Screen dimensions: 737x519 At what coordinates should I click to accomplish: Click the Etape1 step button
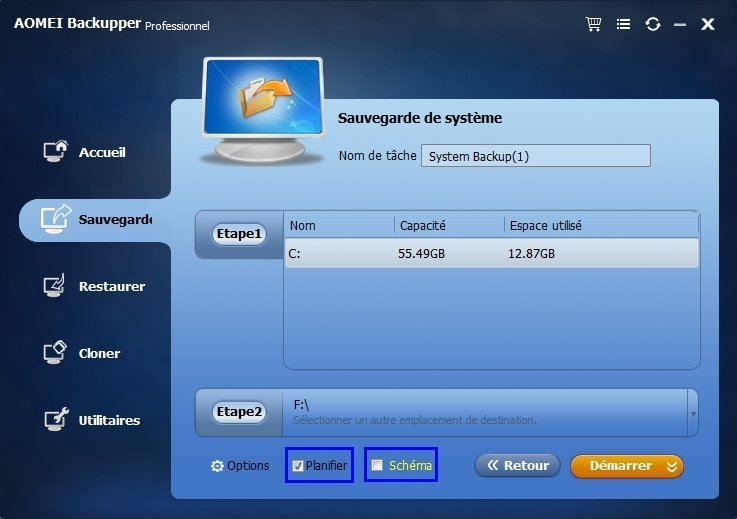point(239,234)
